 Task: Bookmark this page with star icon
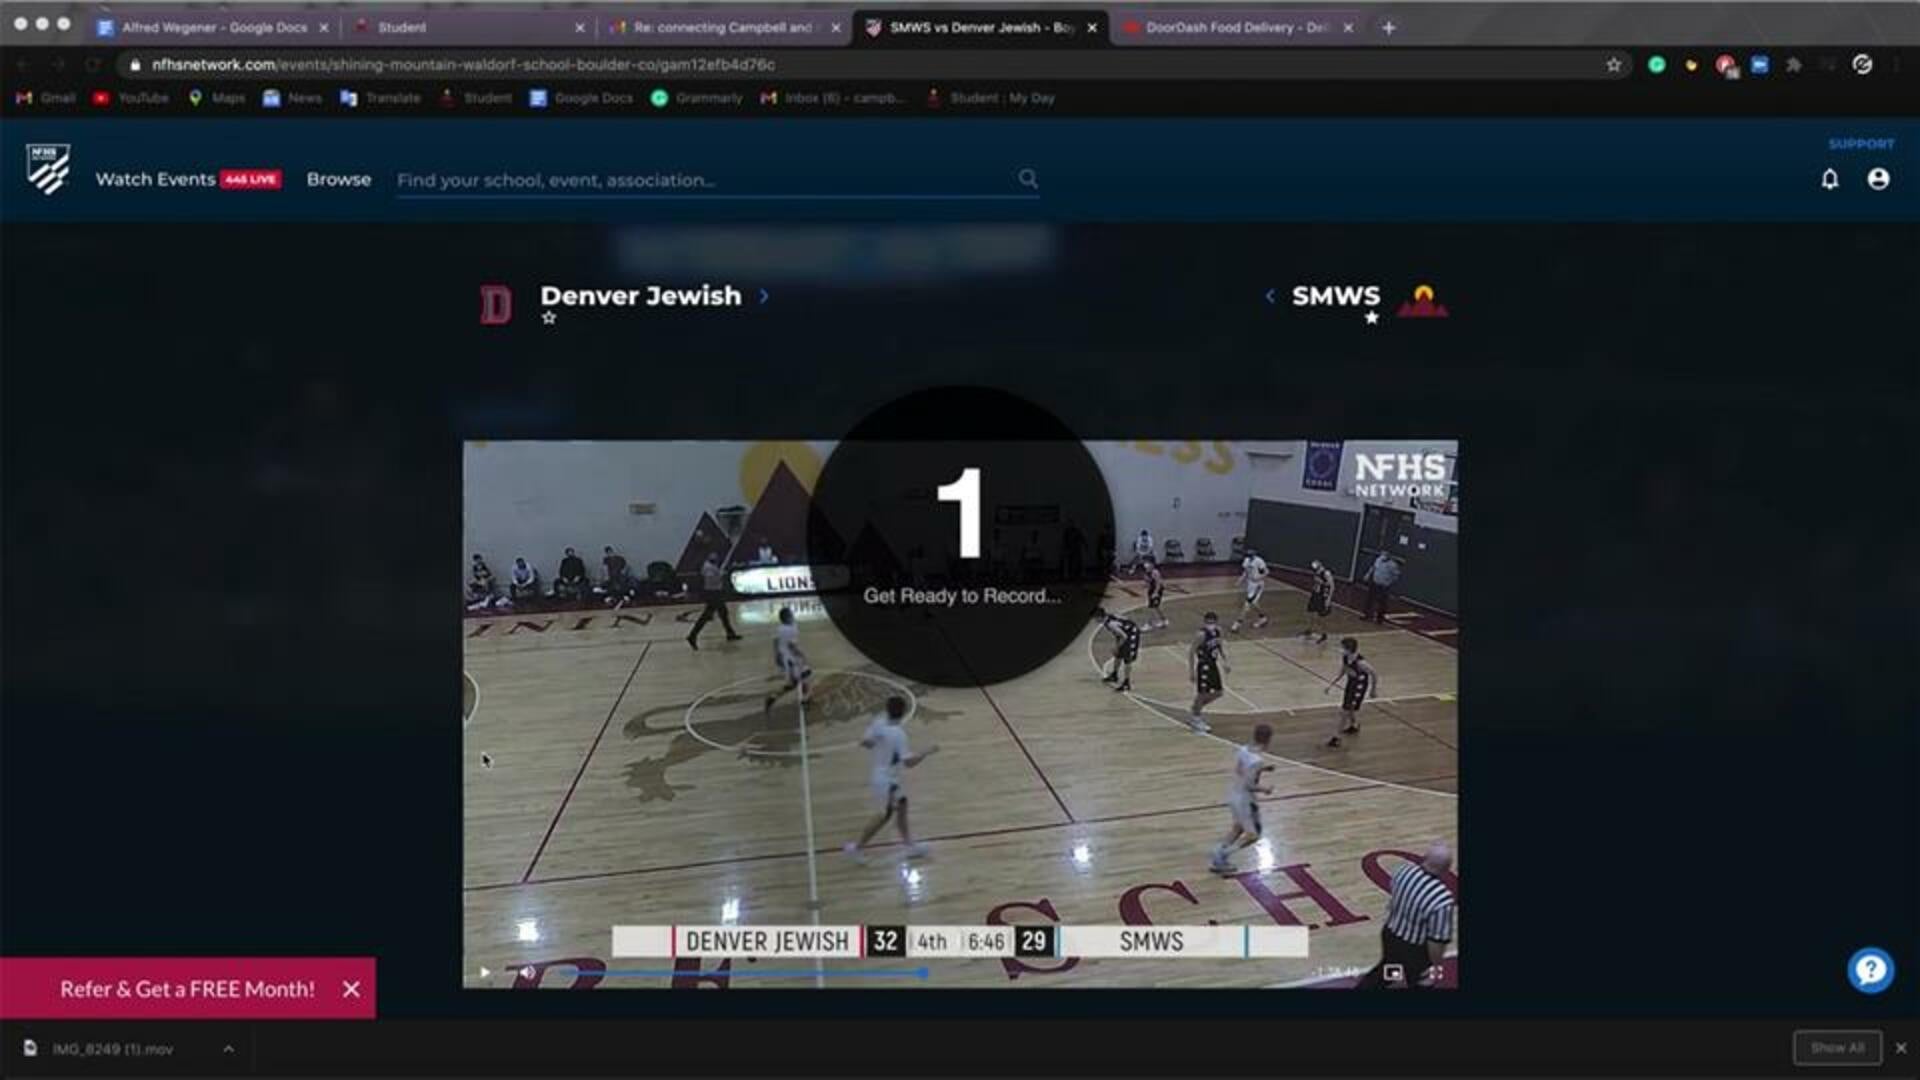[x=1613, y=65]
